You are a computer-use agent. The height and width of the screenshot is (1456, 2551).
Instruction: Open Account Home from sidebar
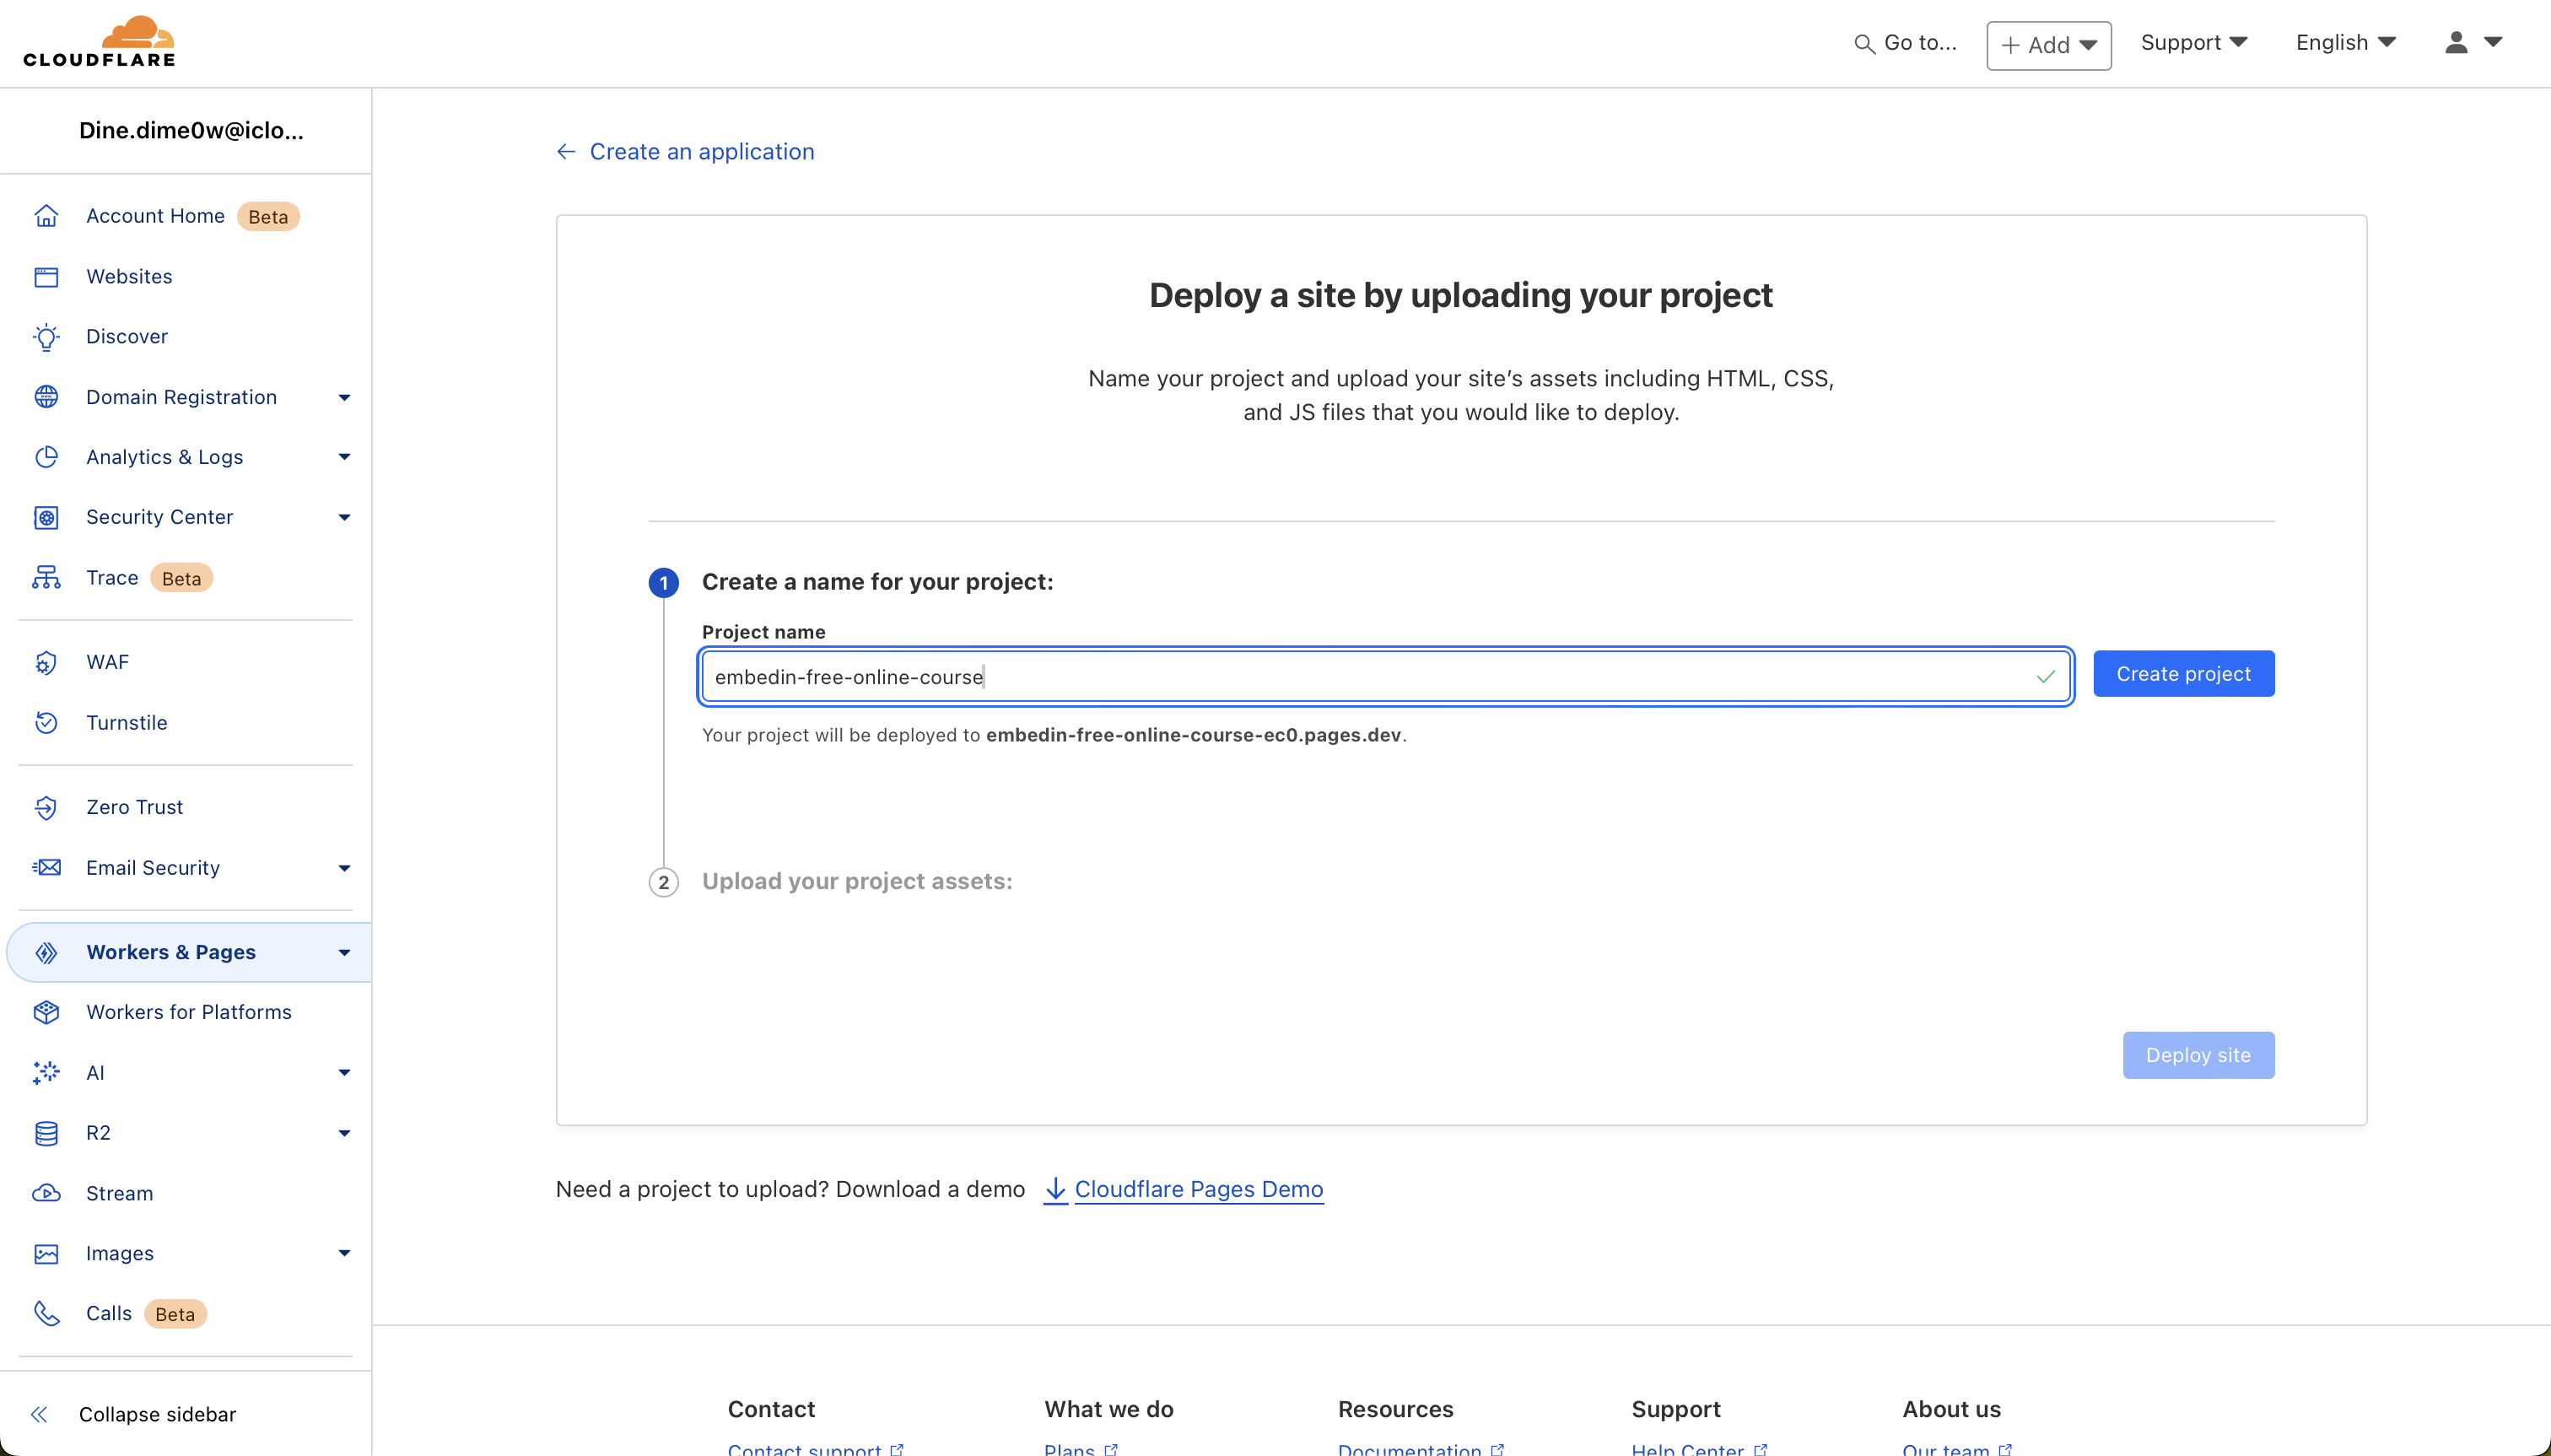pyautogui.click(x=155, y=216)
